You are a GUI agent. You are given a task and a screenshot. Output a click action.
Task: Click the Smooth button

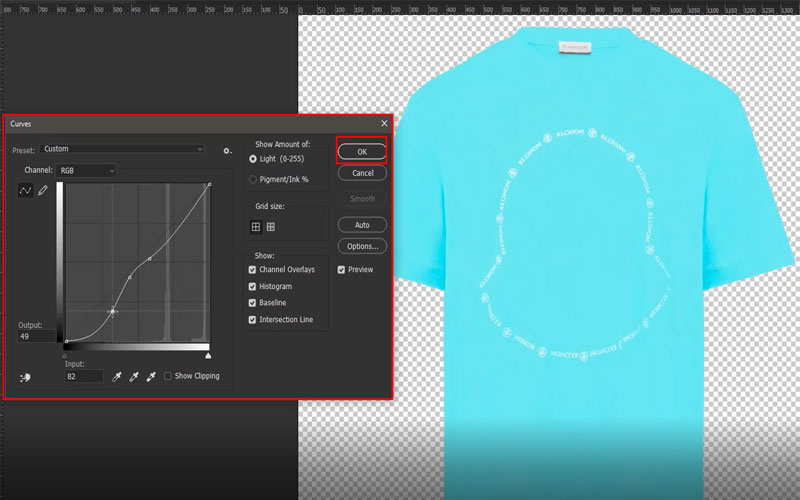point(362,198)
